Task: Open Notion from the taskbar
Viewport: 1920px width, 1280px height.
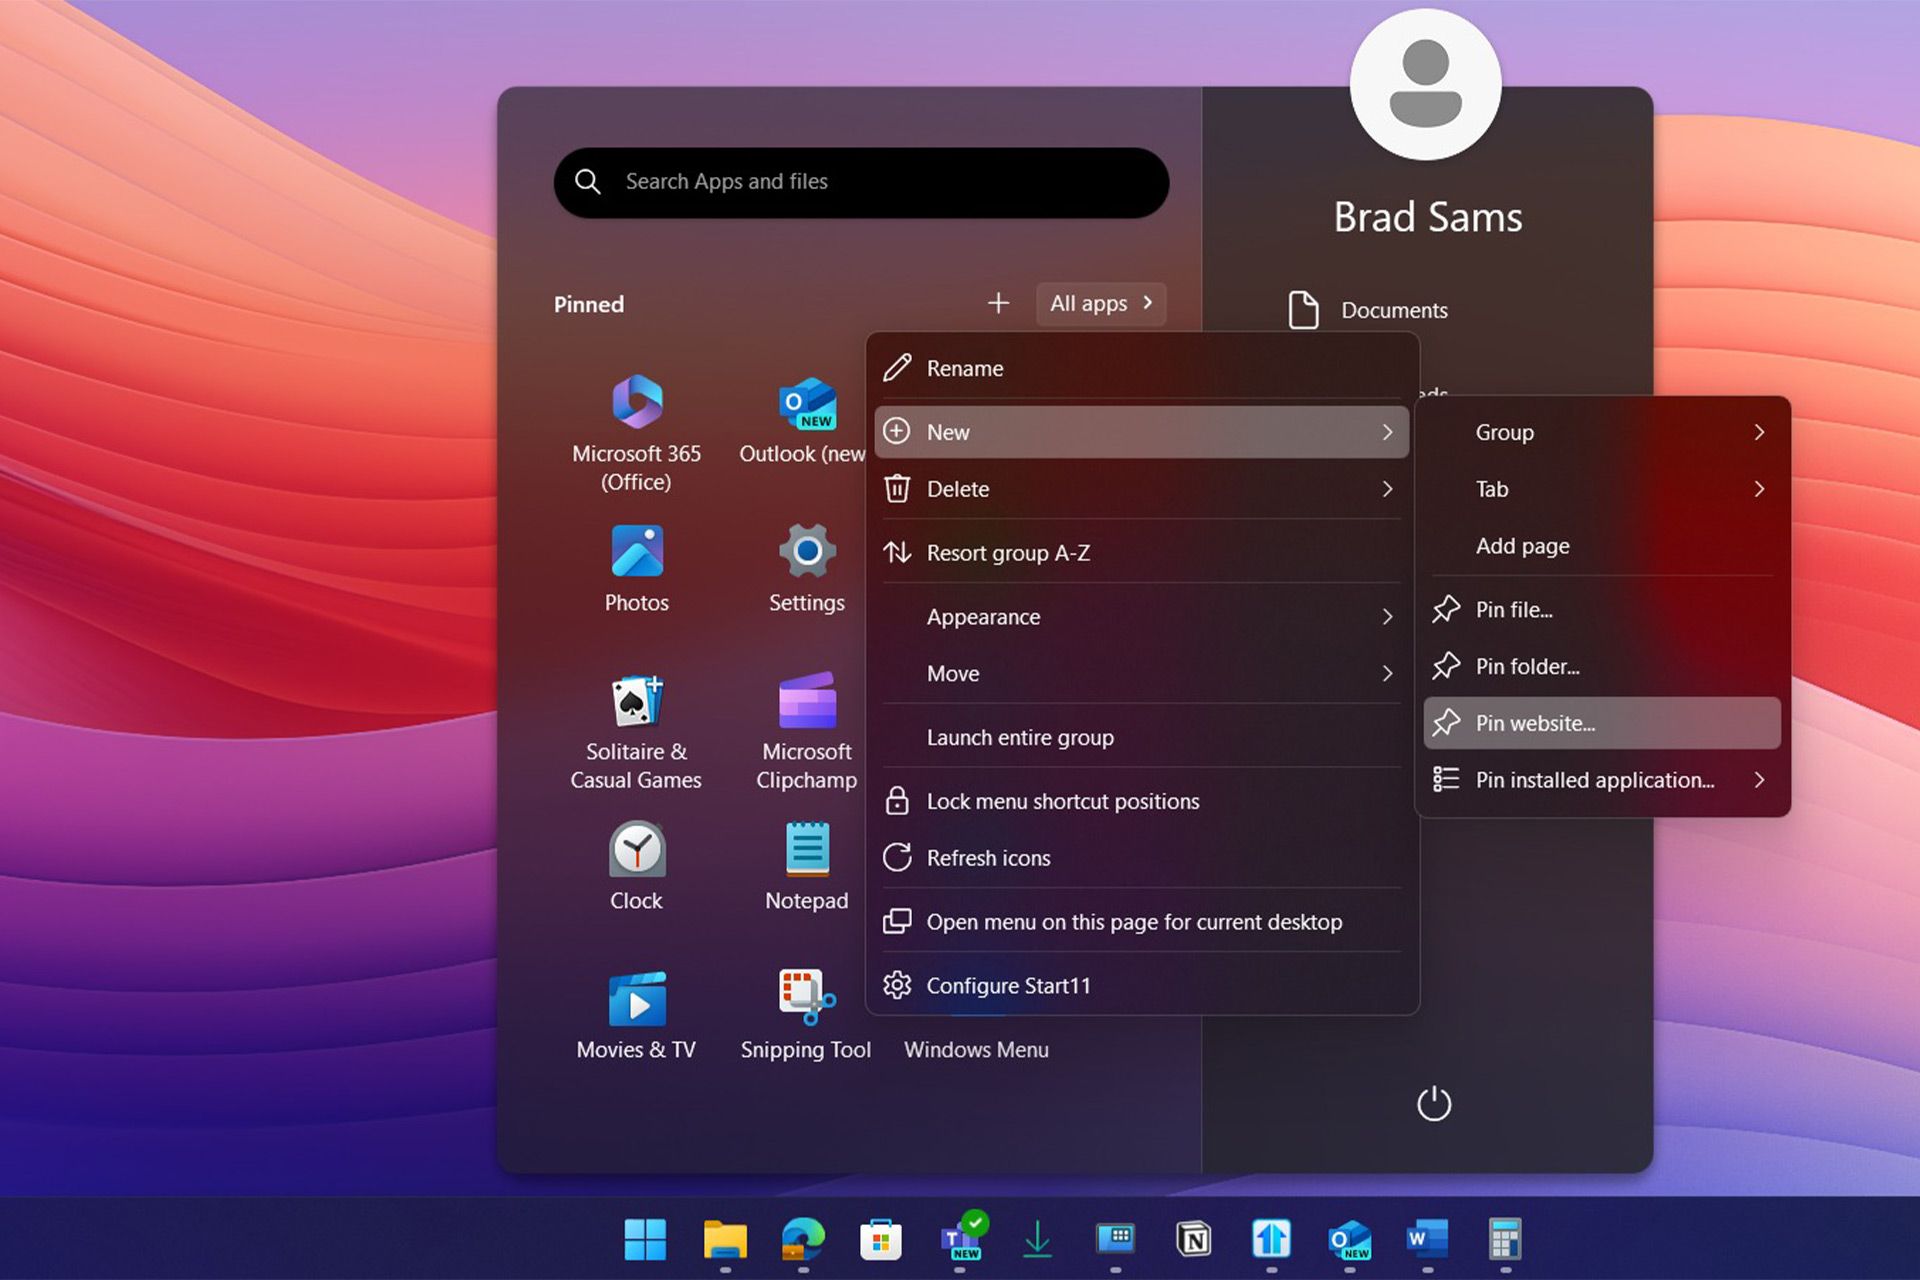Action: click(1193, 1240)
